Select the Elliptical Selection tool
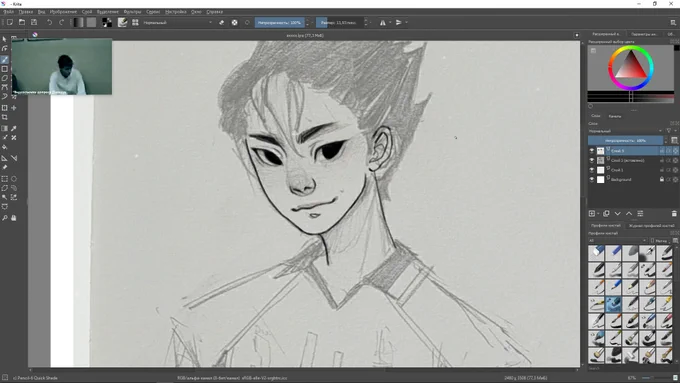680x383 pixels. coord(14,179)
